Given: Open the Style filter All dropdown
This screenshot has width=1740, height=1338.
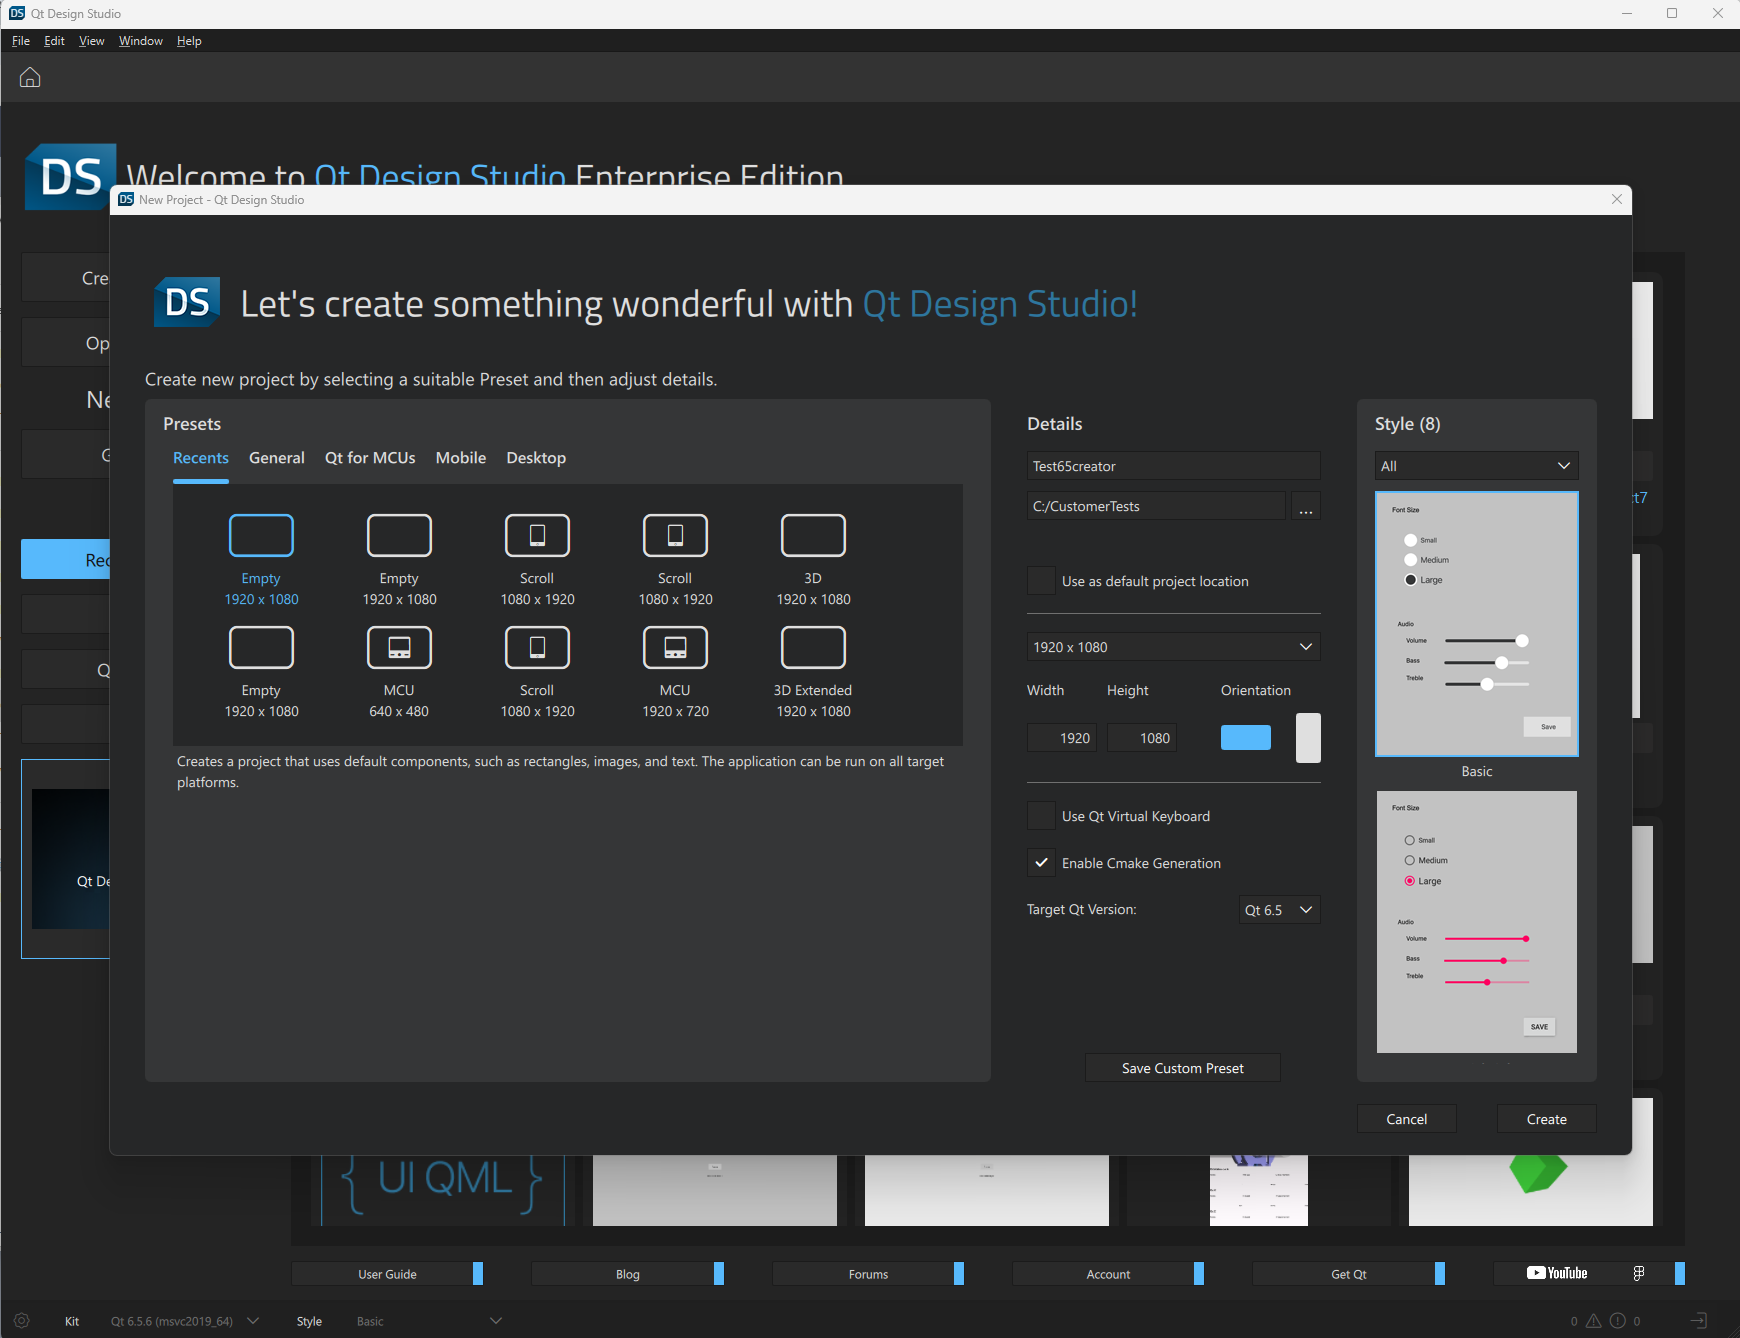Looking at the screenshot, I should click(1476, 466).
